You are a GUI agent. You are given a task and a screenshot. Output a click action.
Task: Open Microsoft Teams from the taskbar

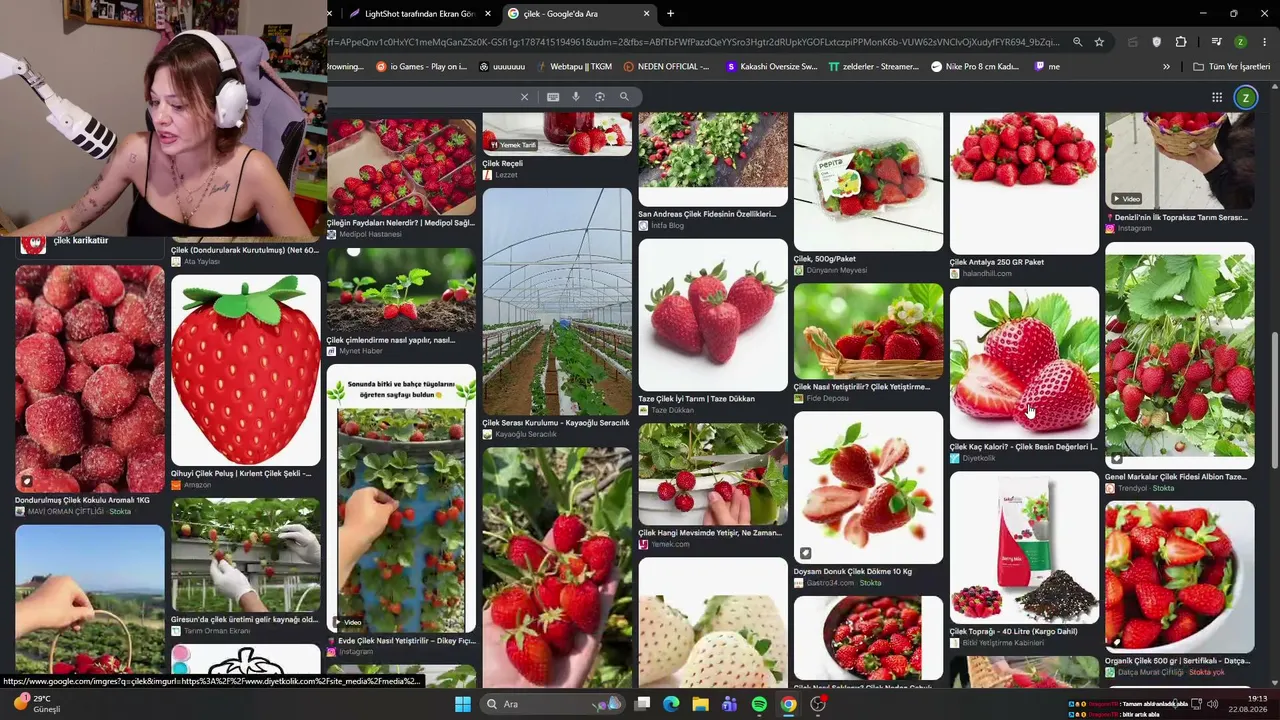(x=729, y=704)
